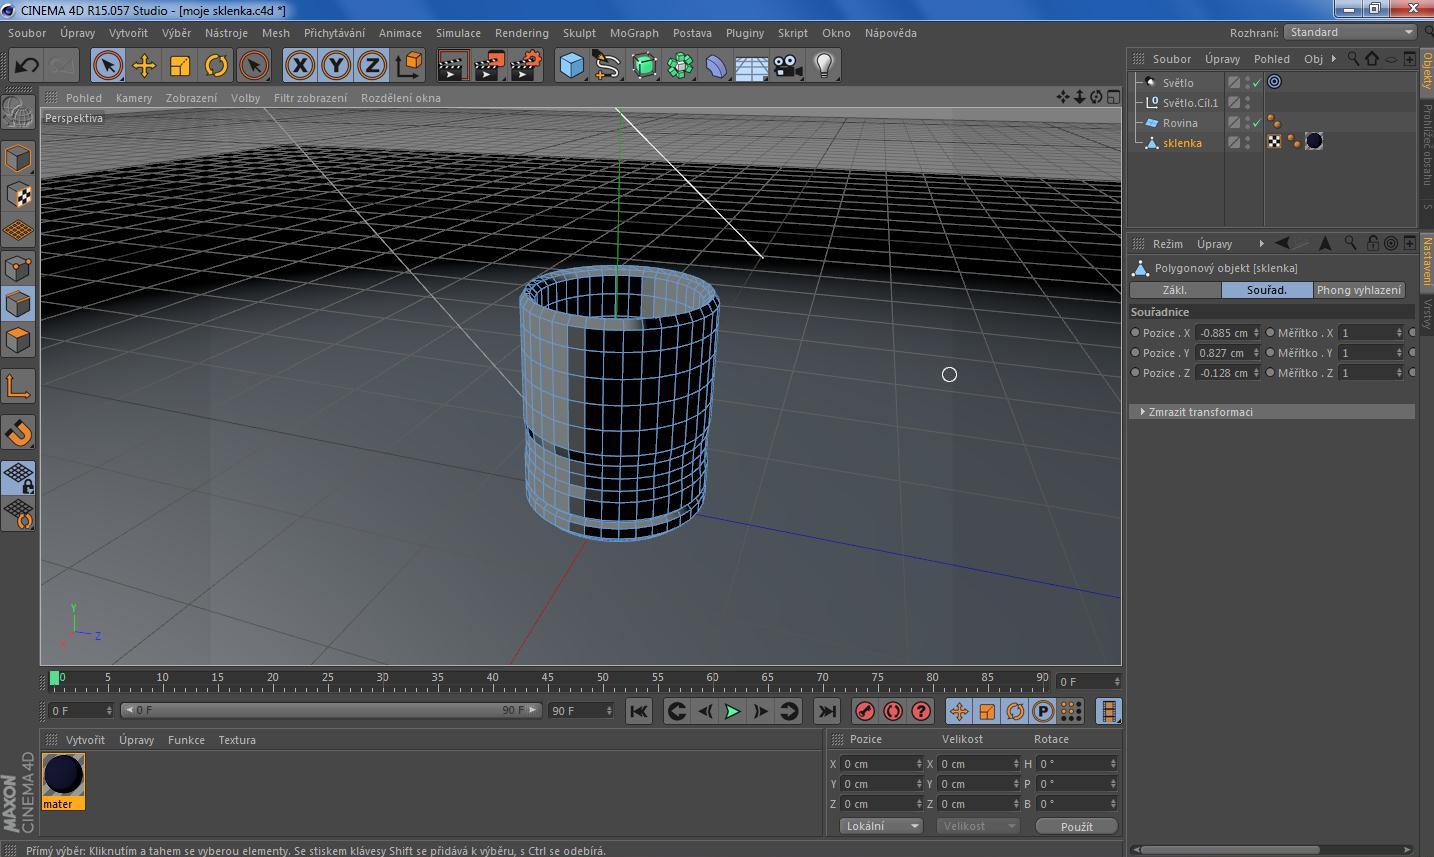
Task: Select the Move tool in top toolbar
Action: click(x=144, y=66)
